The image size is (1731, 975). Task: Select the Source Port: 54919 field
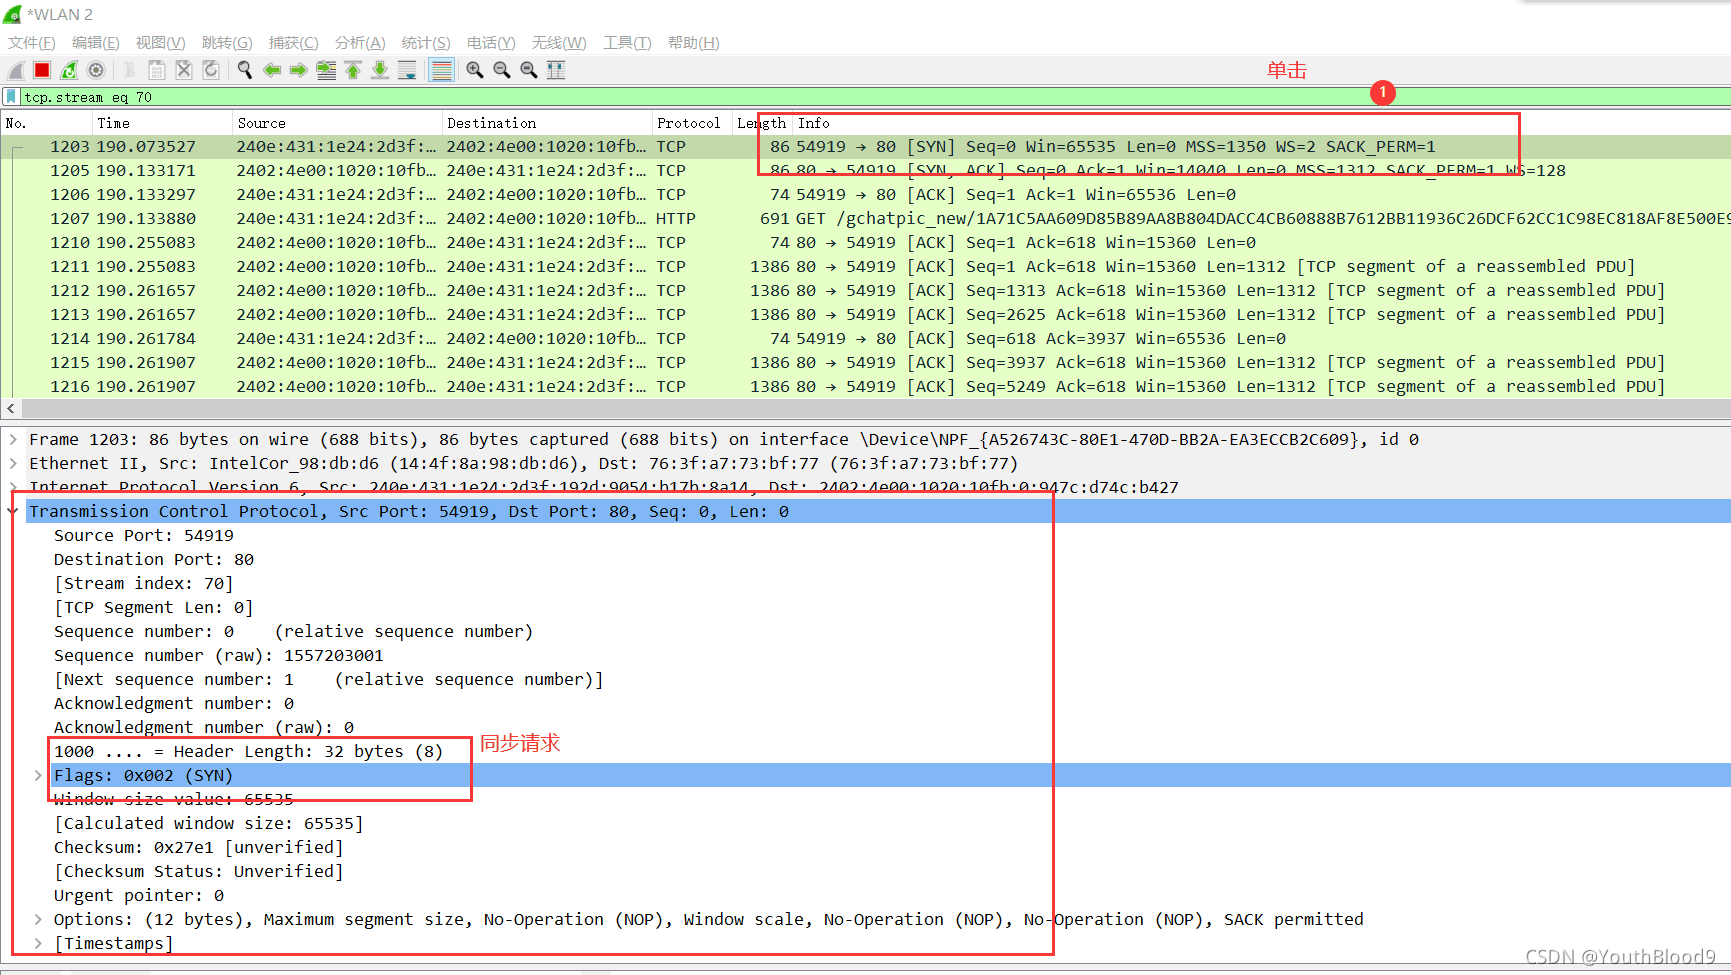(x=144, y=535)
